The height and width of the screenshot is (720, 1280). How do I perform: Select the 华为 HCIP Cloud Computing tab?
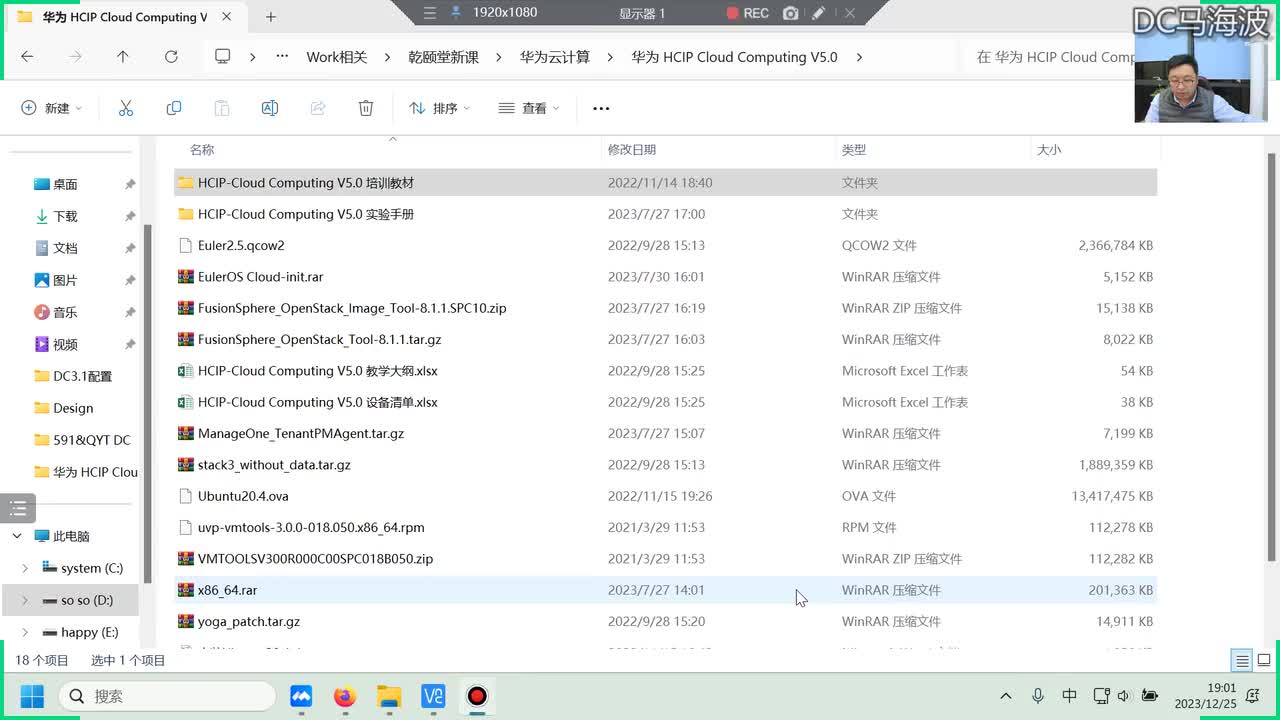125,17
